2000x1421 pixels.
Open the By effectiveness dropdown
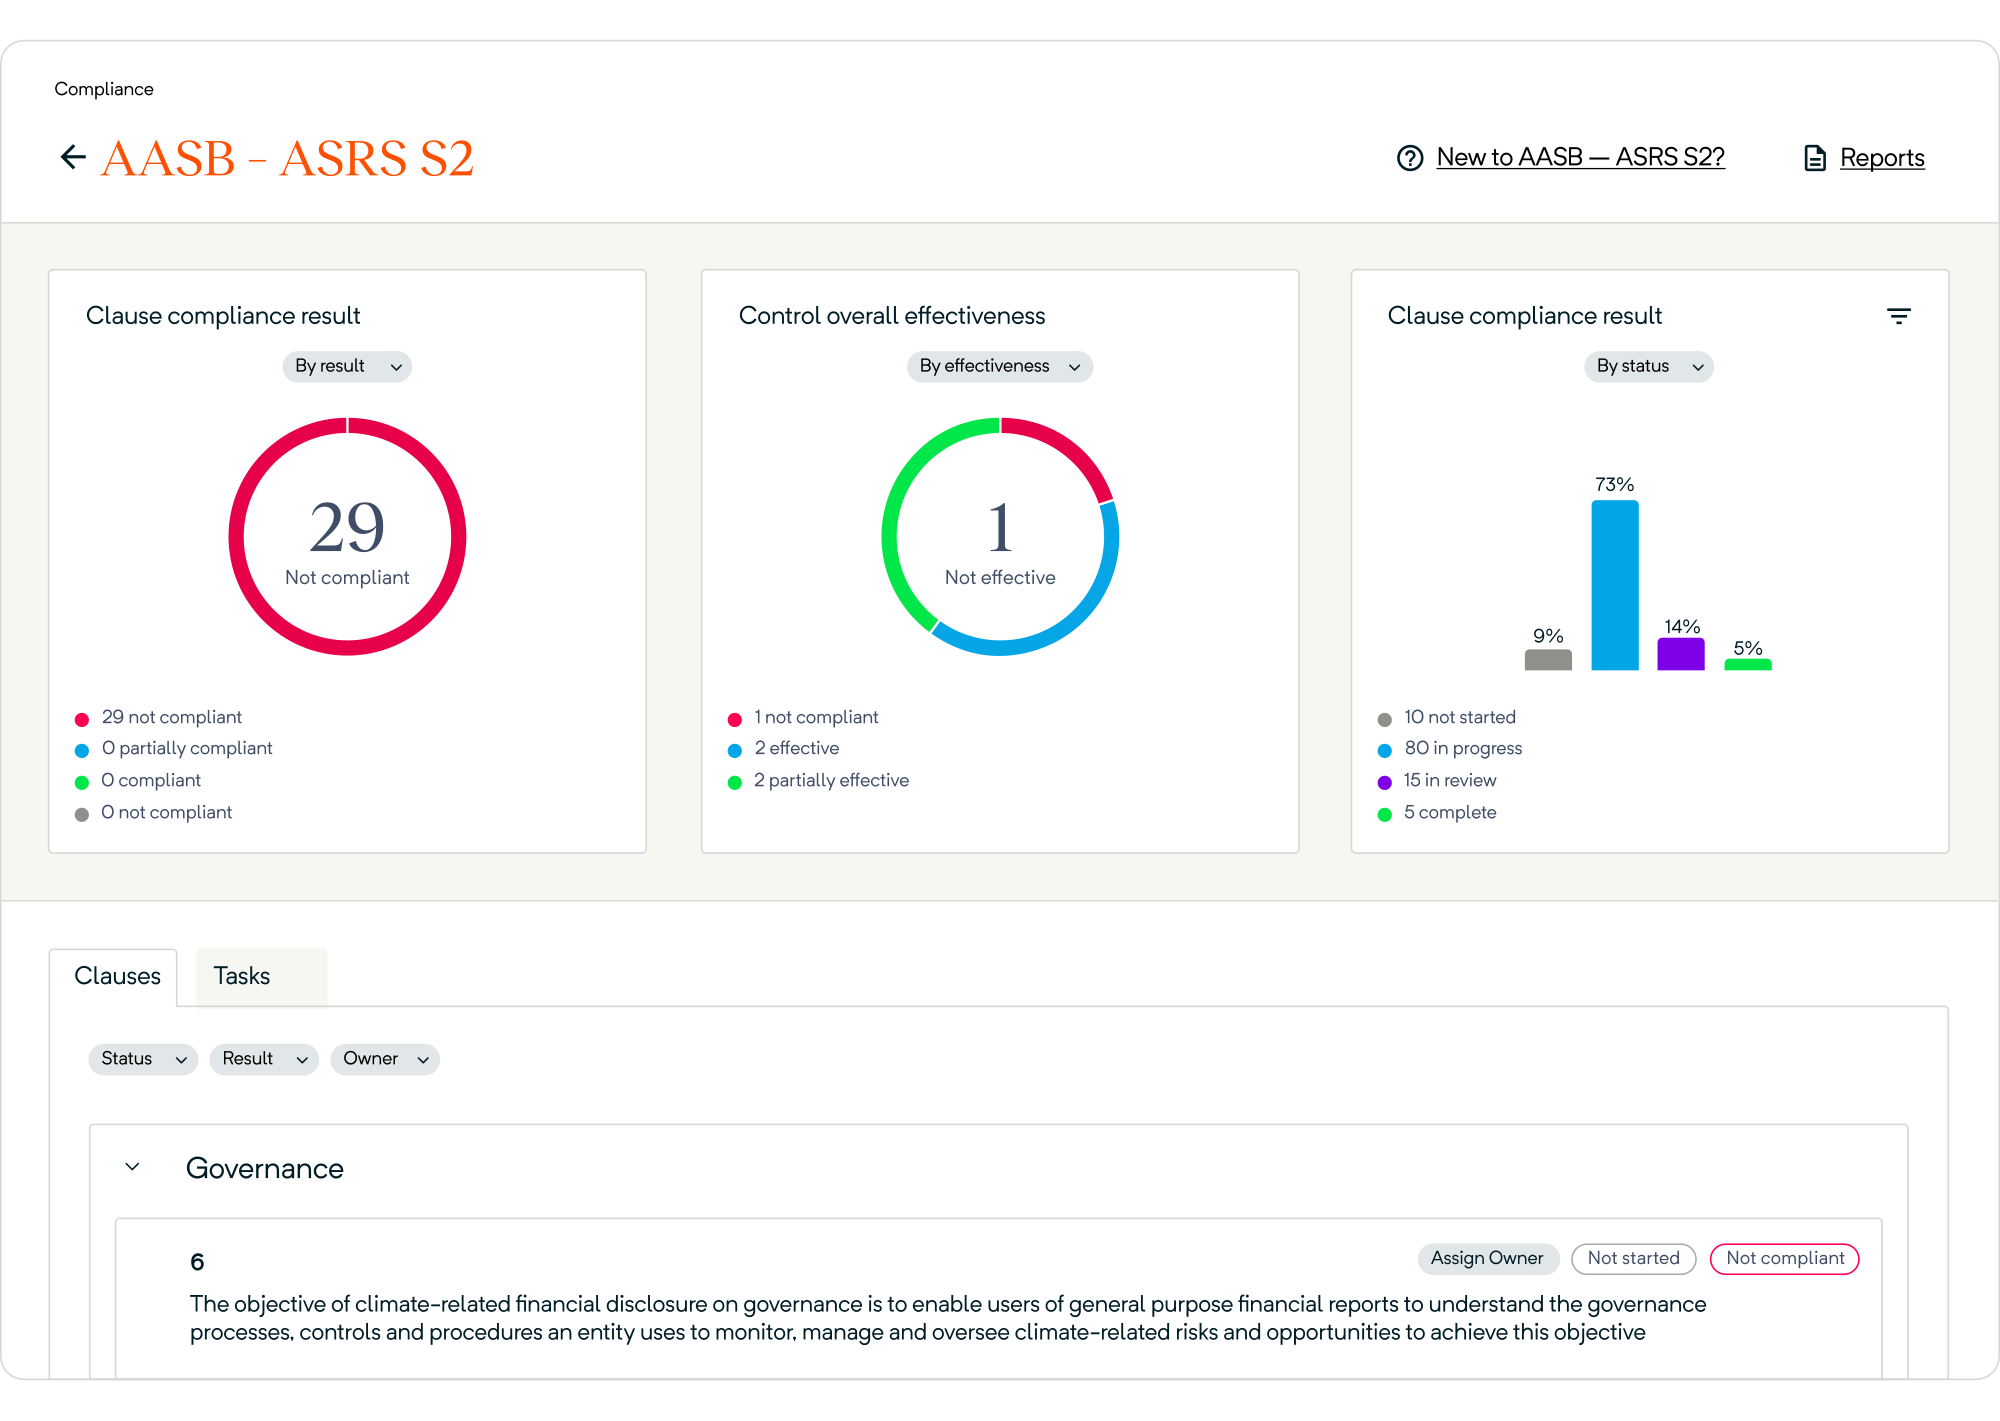coord(1000,366)
